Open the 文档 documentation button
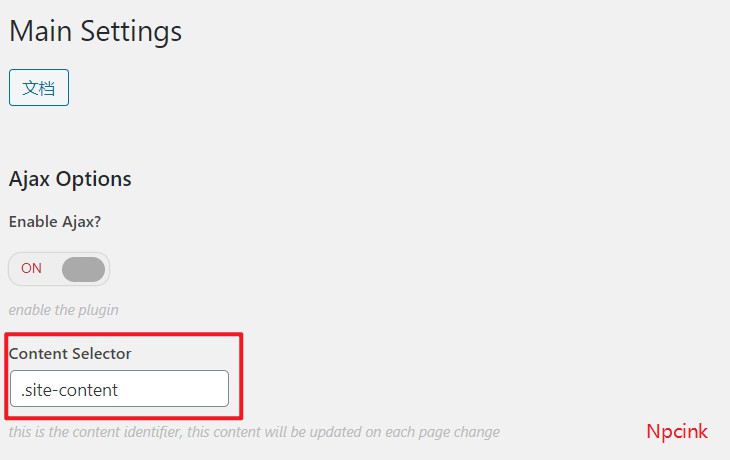 [39, 88]
